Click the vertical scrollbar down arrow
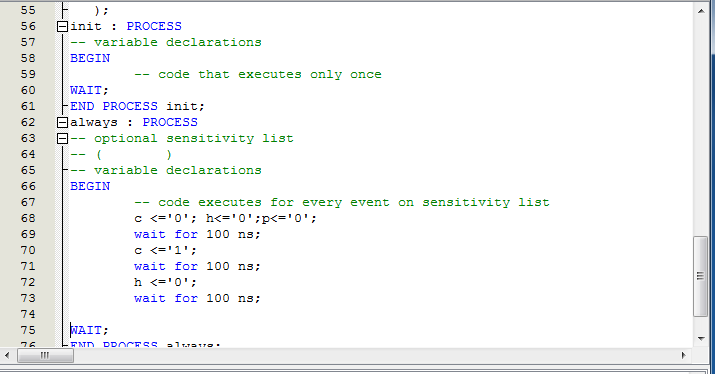This screenshot has width=715, height=374. click(701, 338)
